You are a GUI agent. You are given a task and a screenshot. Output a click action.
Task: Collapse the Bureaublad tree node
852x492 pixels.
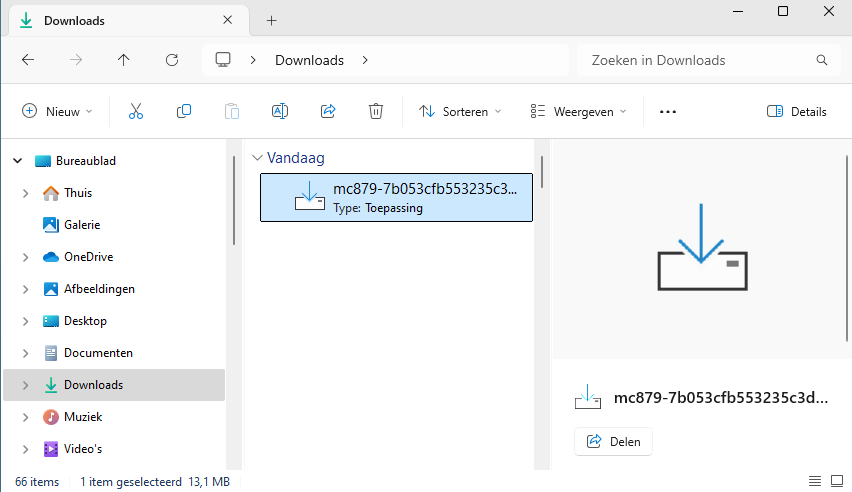(17, 161)
